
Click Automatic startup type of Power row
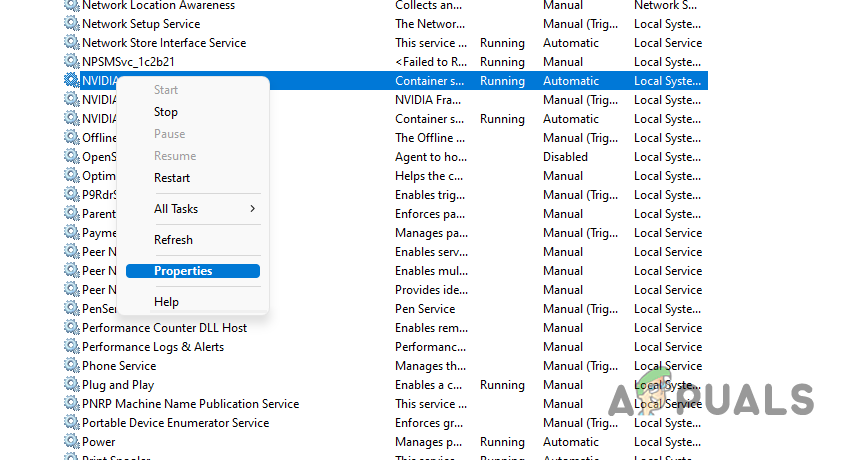571,441
